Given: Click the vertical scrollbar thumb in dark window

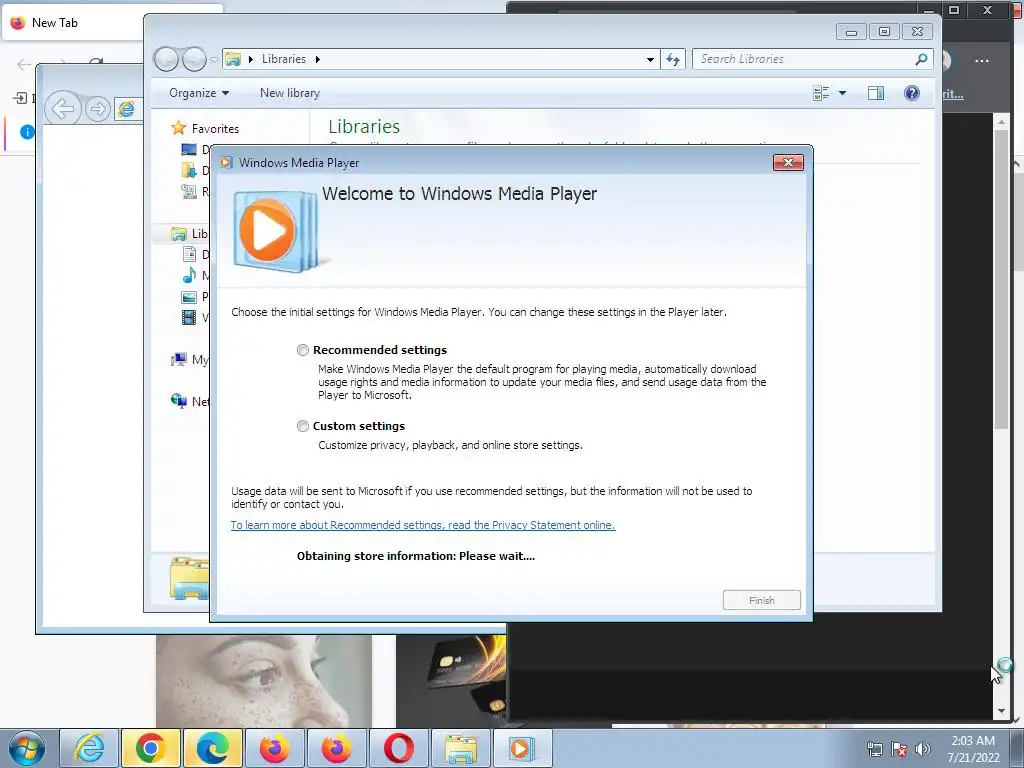Looking at the screenshot, I should [1002, 280].
